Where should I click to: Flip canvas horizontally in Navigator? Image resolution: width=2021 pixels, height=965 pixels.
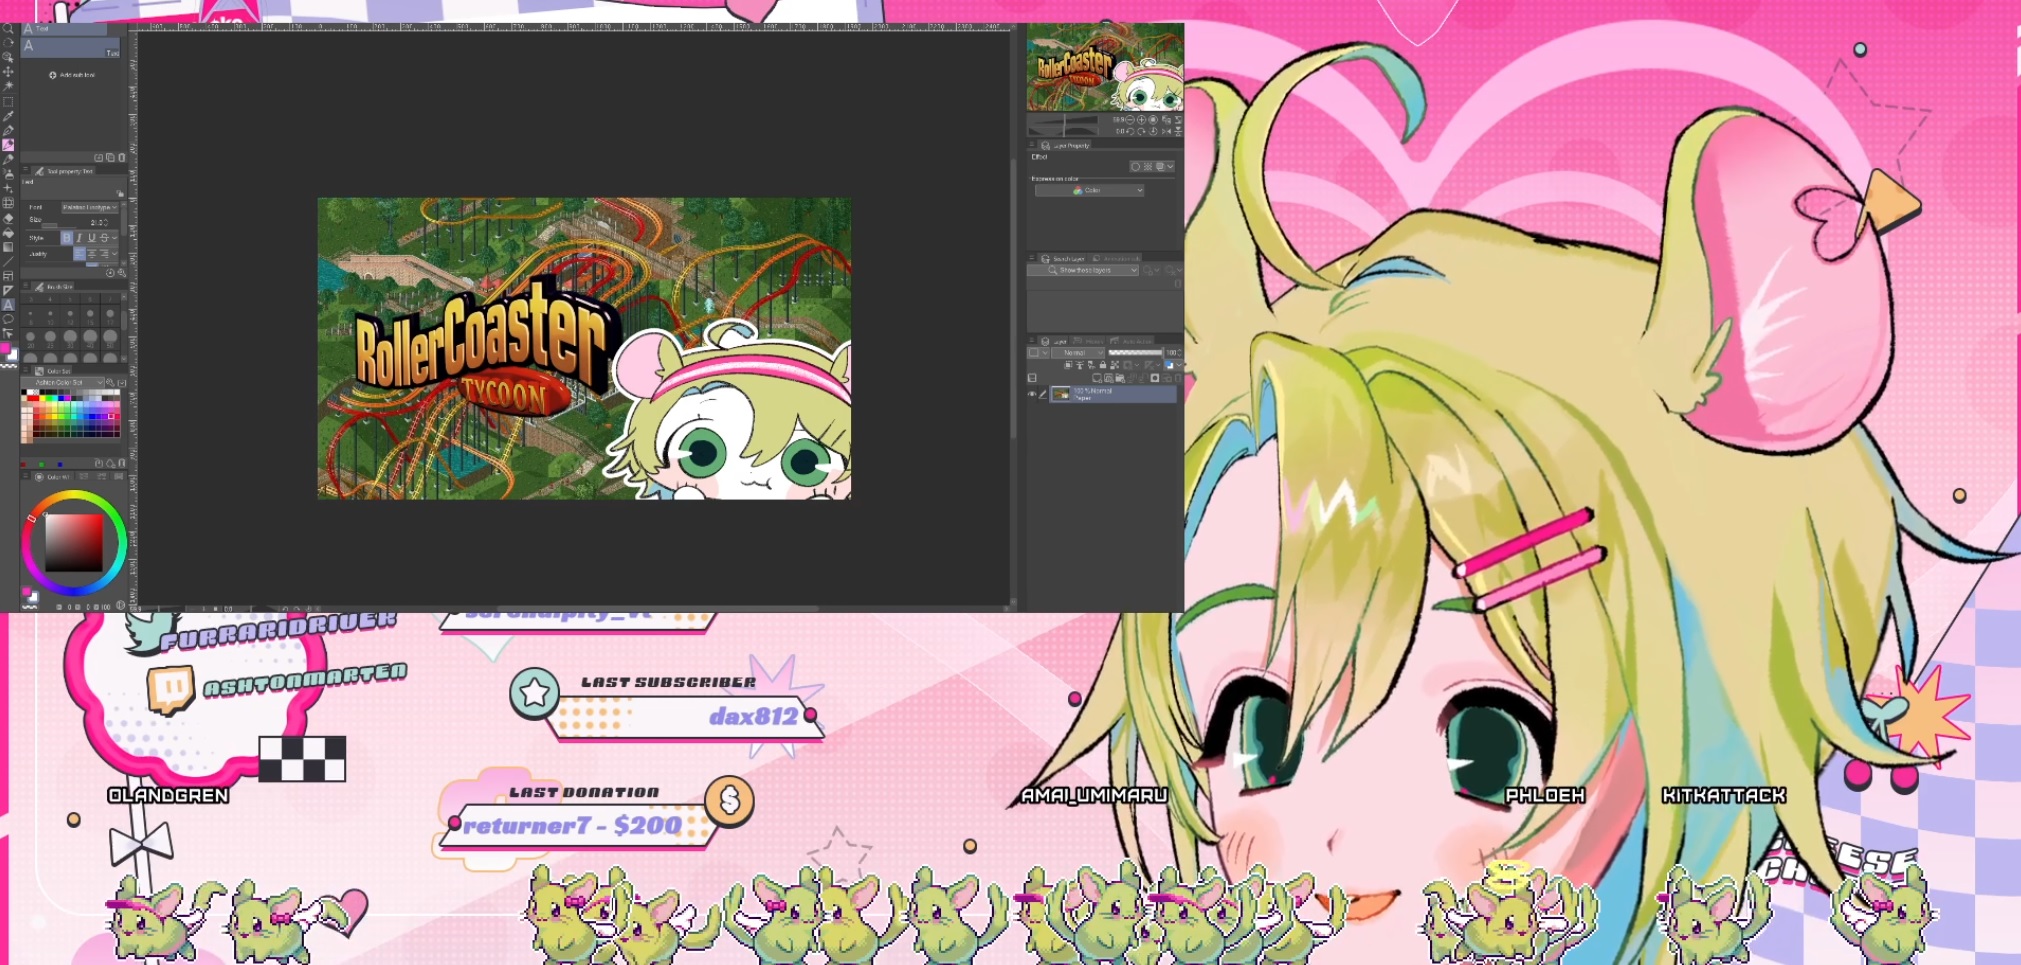[x=1166, y=131]
